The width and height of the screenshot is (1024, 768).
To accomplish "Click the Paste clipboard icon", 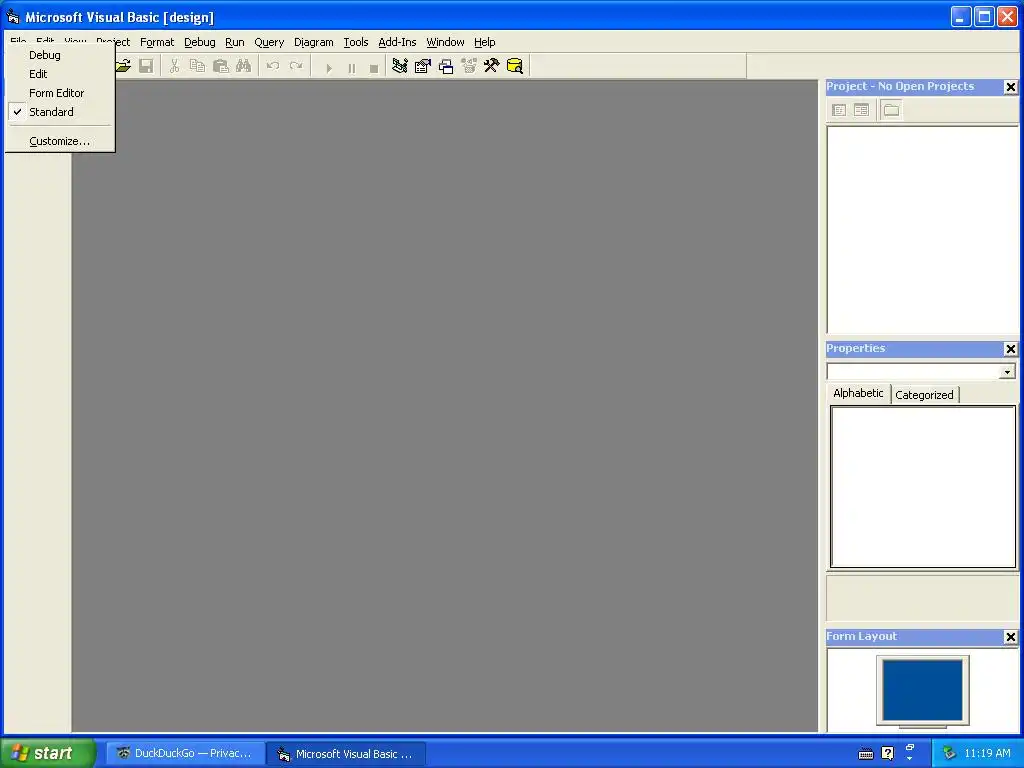I will click(x=221, y=66).
